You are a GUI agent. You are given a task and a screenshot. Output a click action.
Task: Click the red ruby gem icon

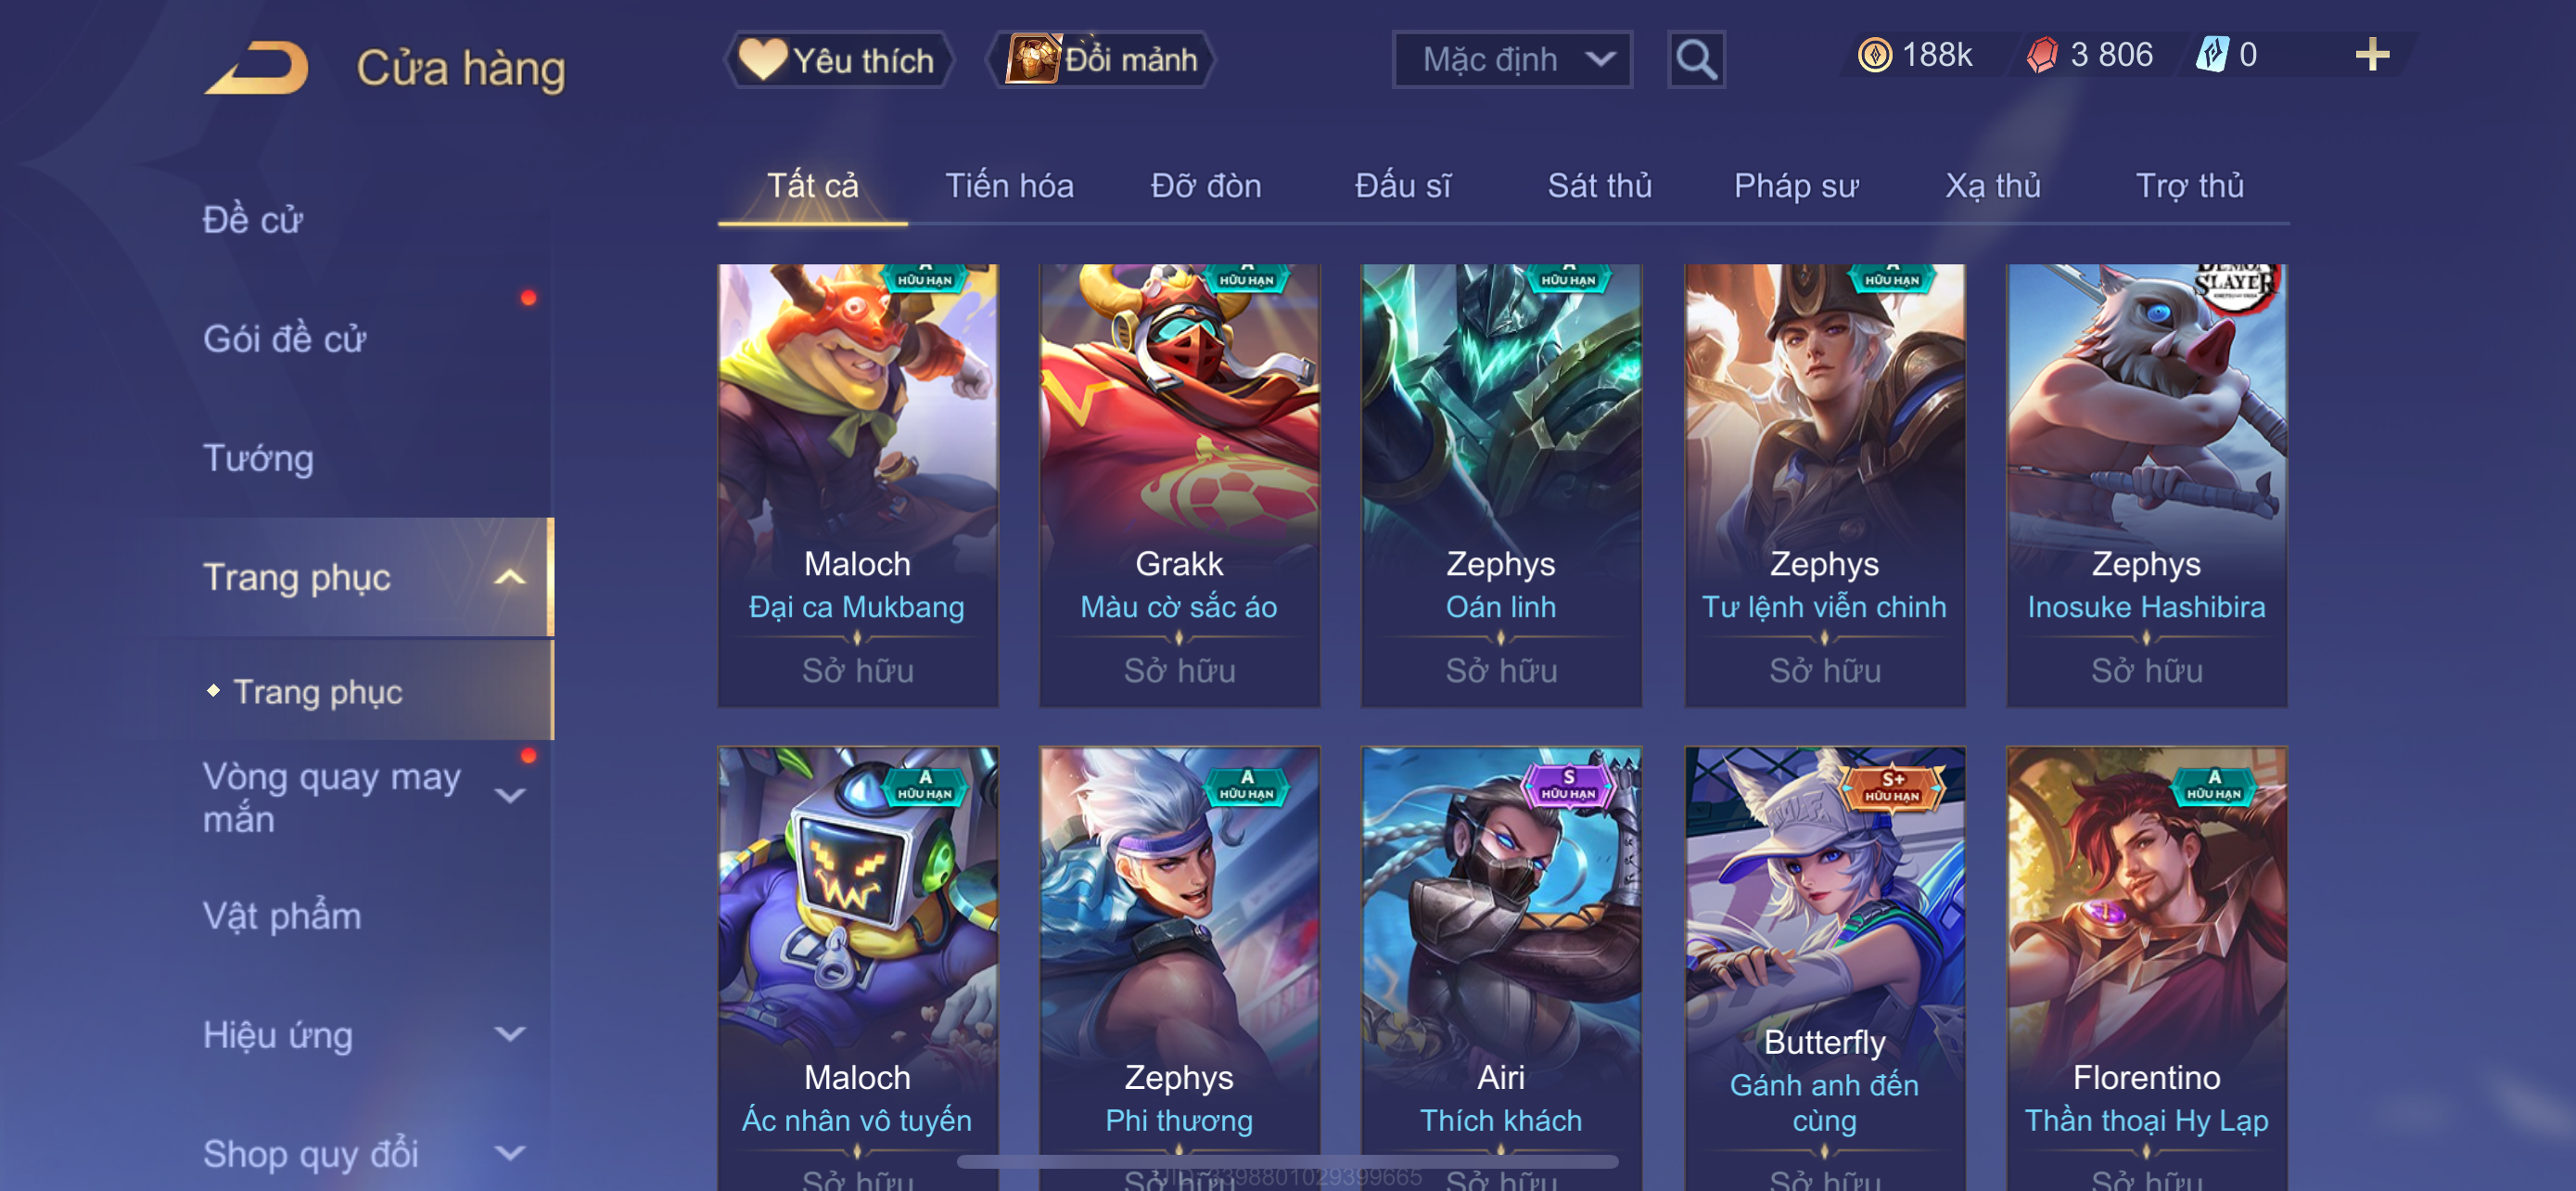2042,55
